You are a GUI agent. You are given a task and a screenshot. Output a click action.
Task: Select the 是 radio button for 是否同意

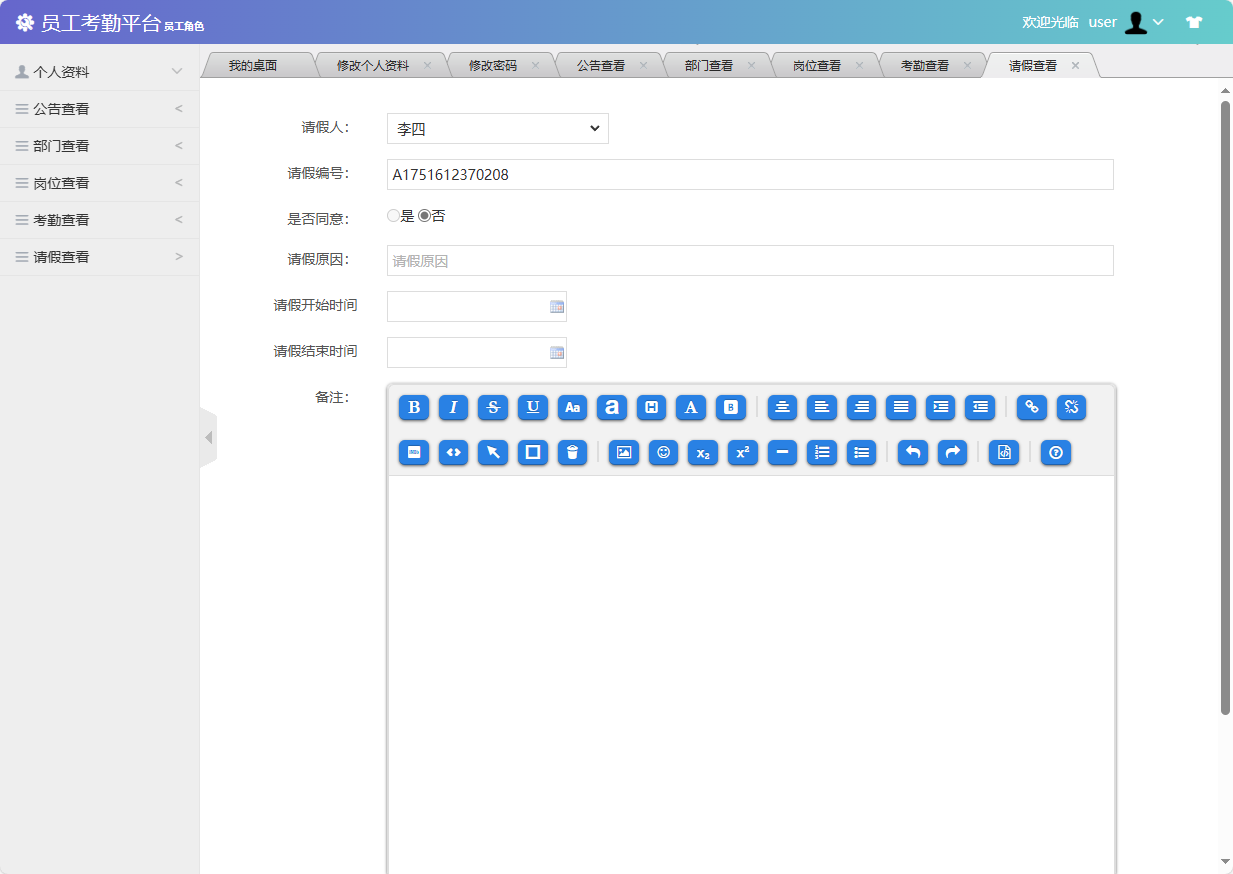pos(393,215)
